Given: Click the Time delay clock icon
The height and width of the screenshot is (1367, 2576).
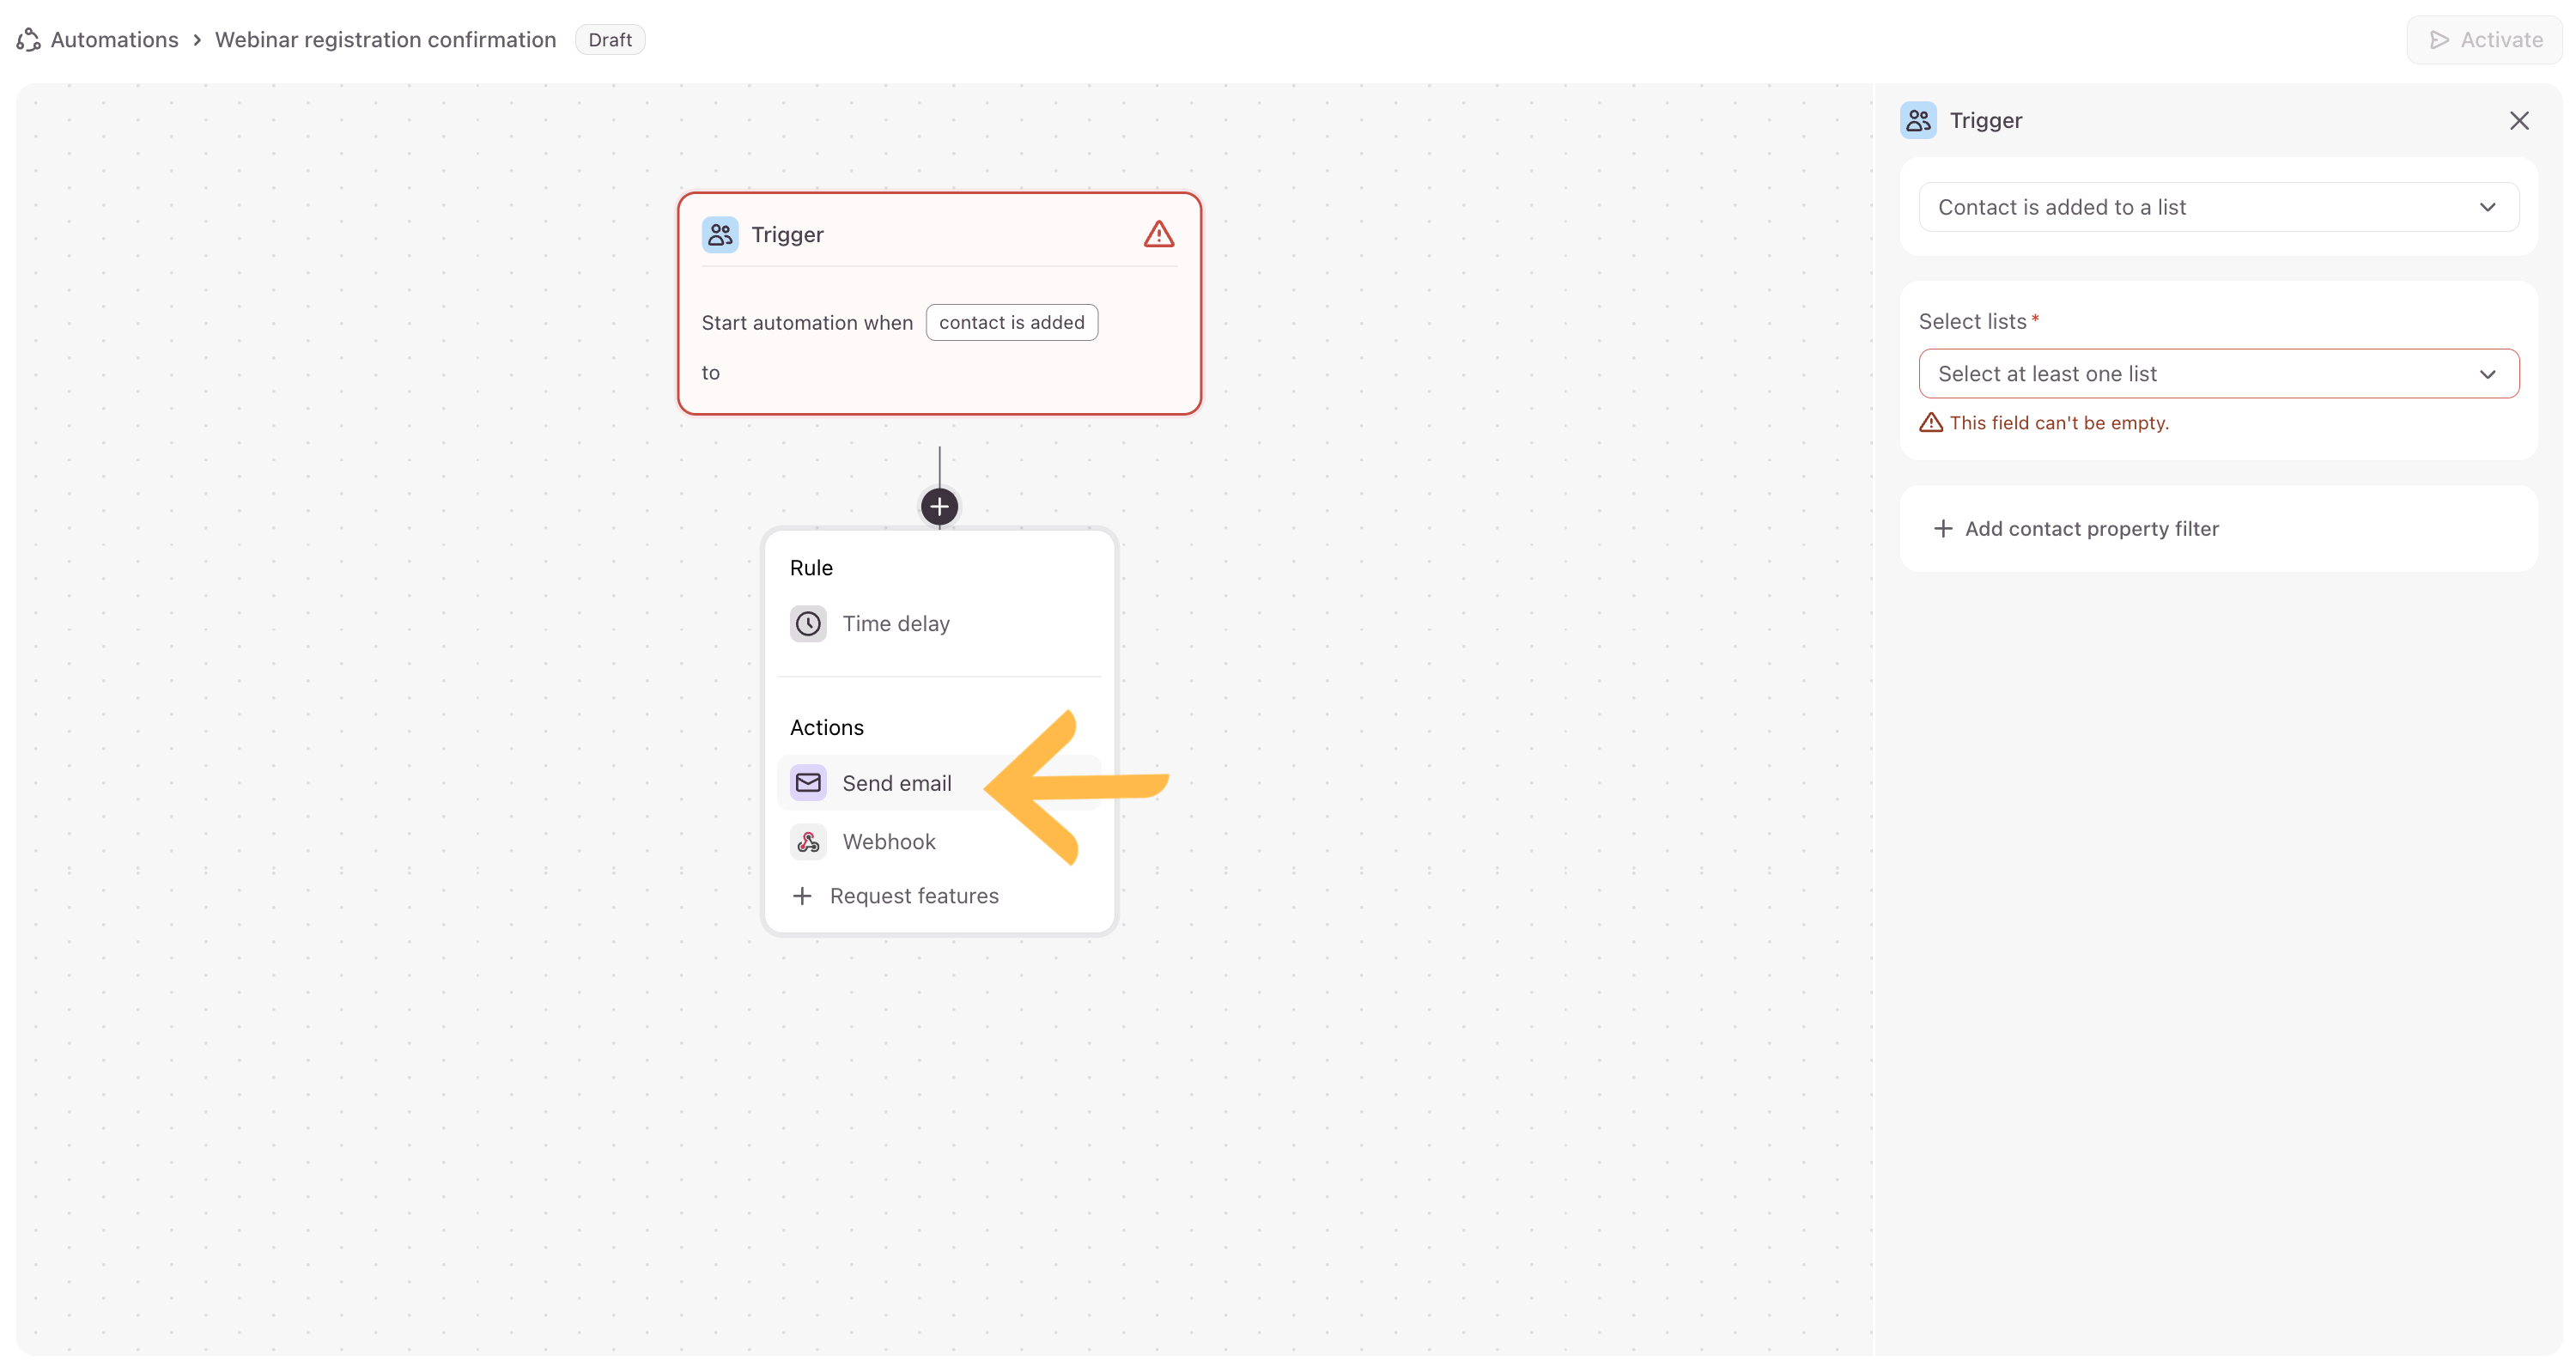Looking at the screenshot, I should [x=808, y=624].
